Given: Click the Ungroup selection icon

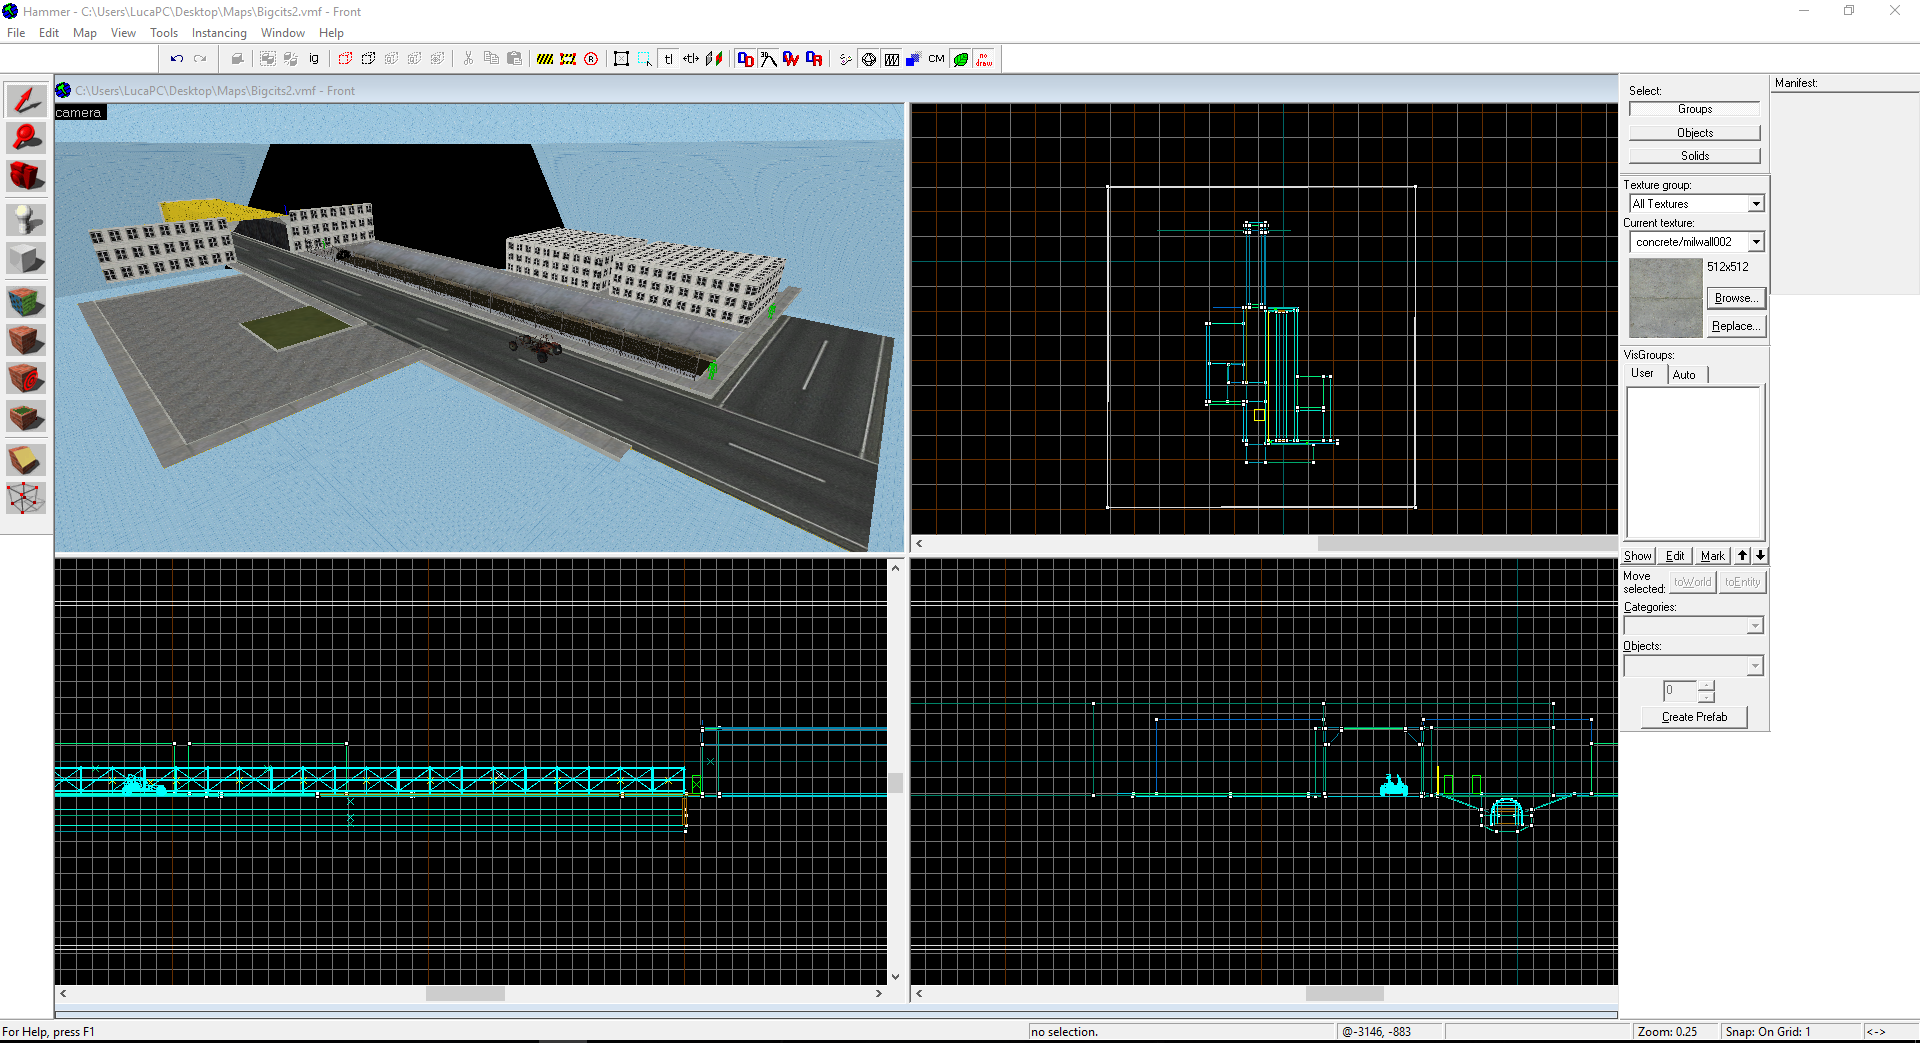Looking at the screenshot, I should (291, 59).
